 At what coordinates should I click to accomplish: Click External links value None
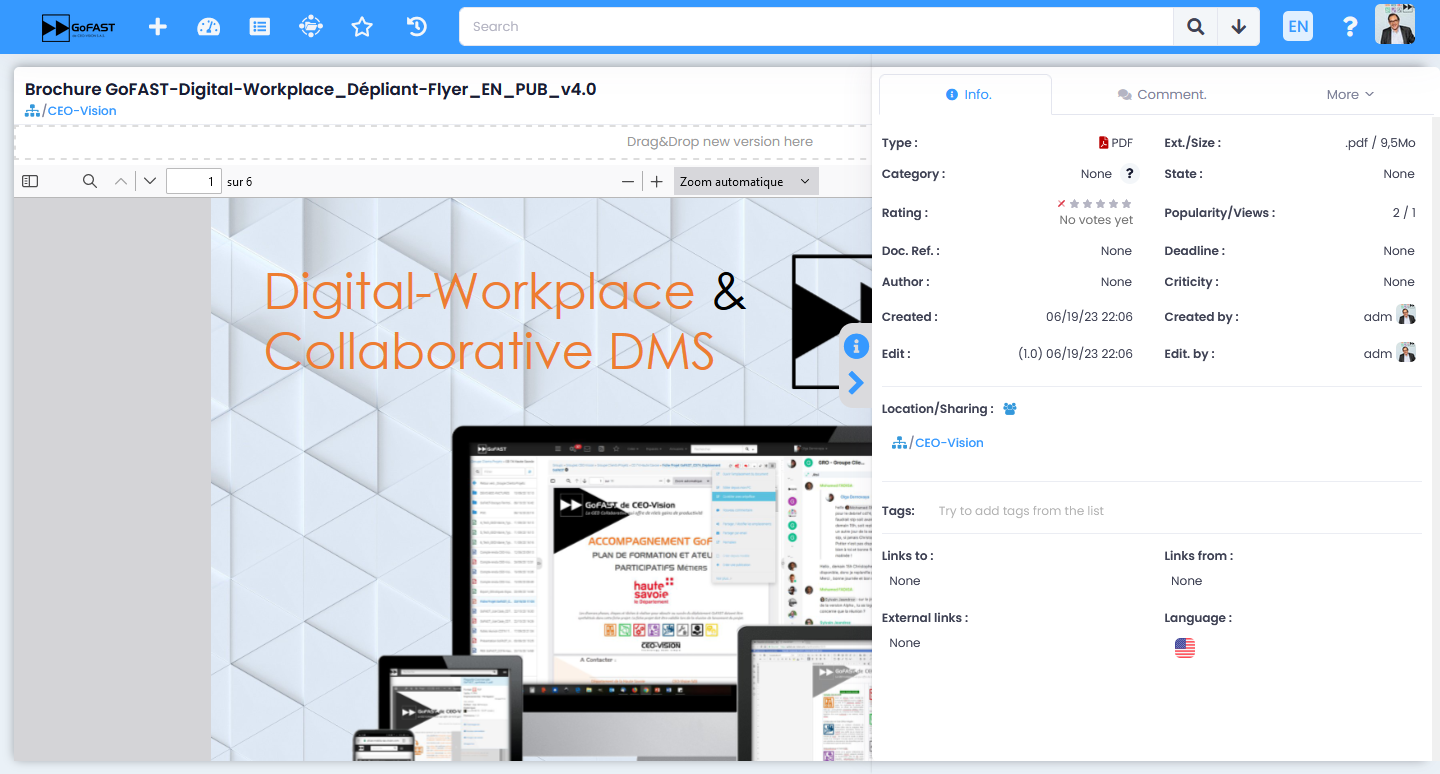tap(905, 643)
